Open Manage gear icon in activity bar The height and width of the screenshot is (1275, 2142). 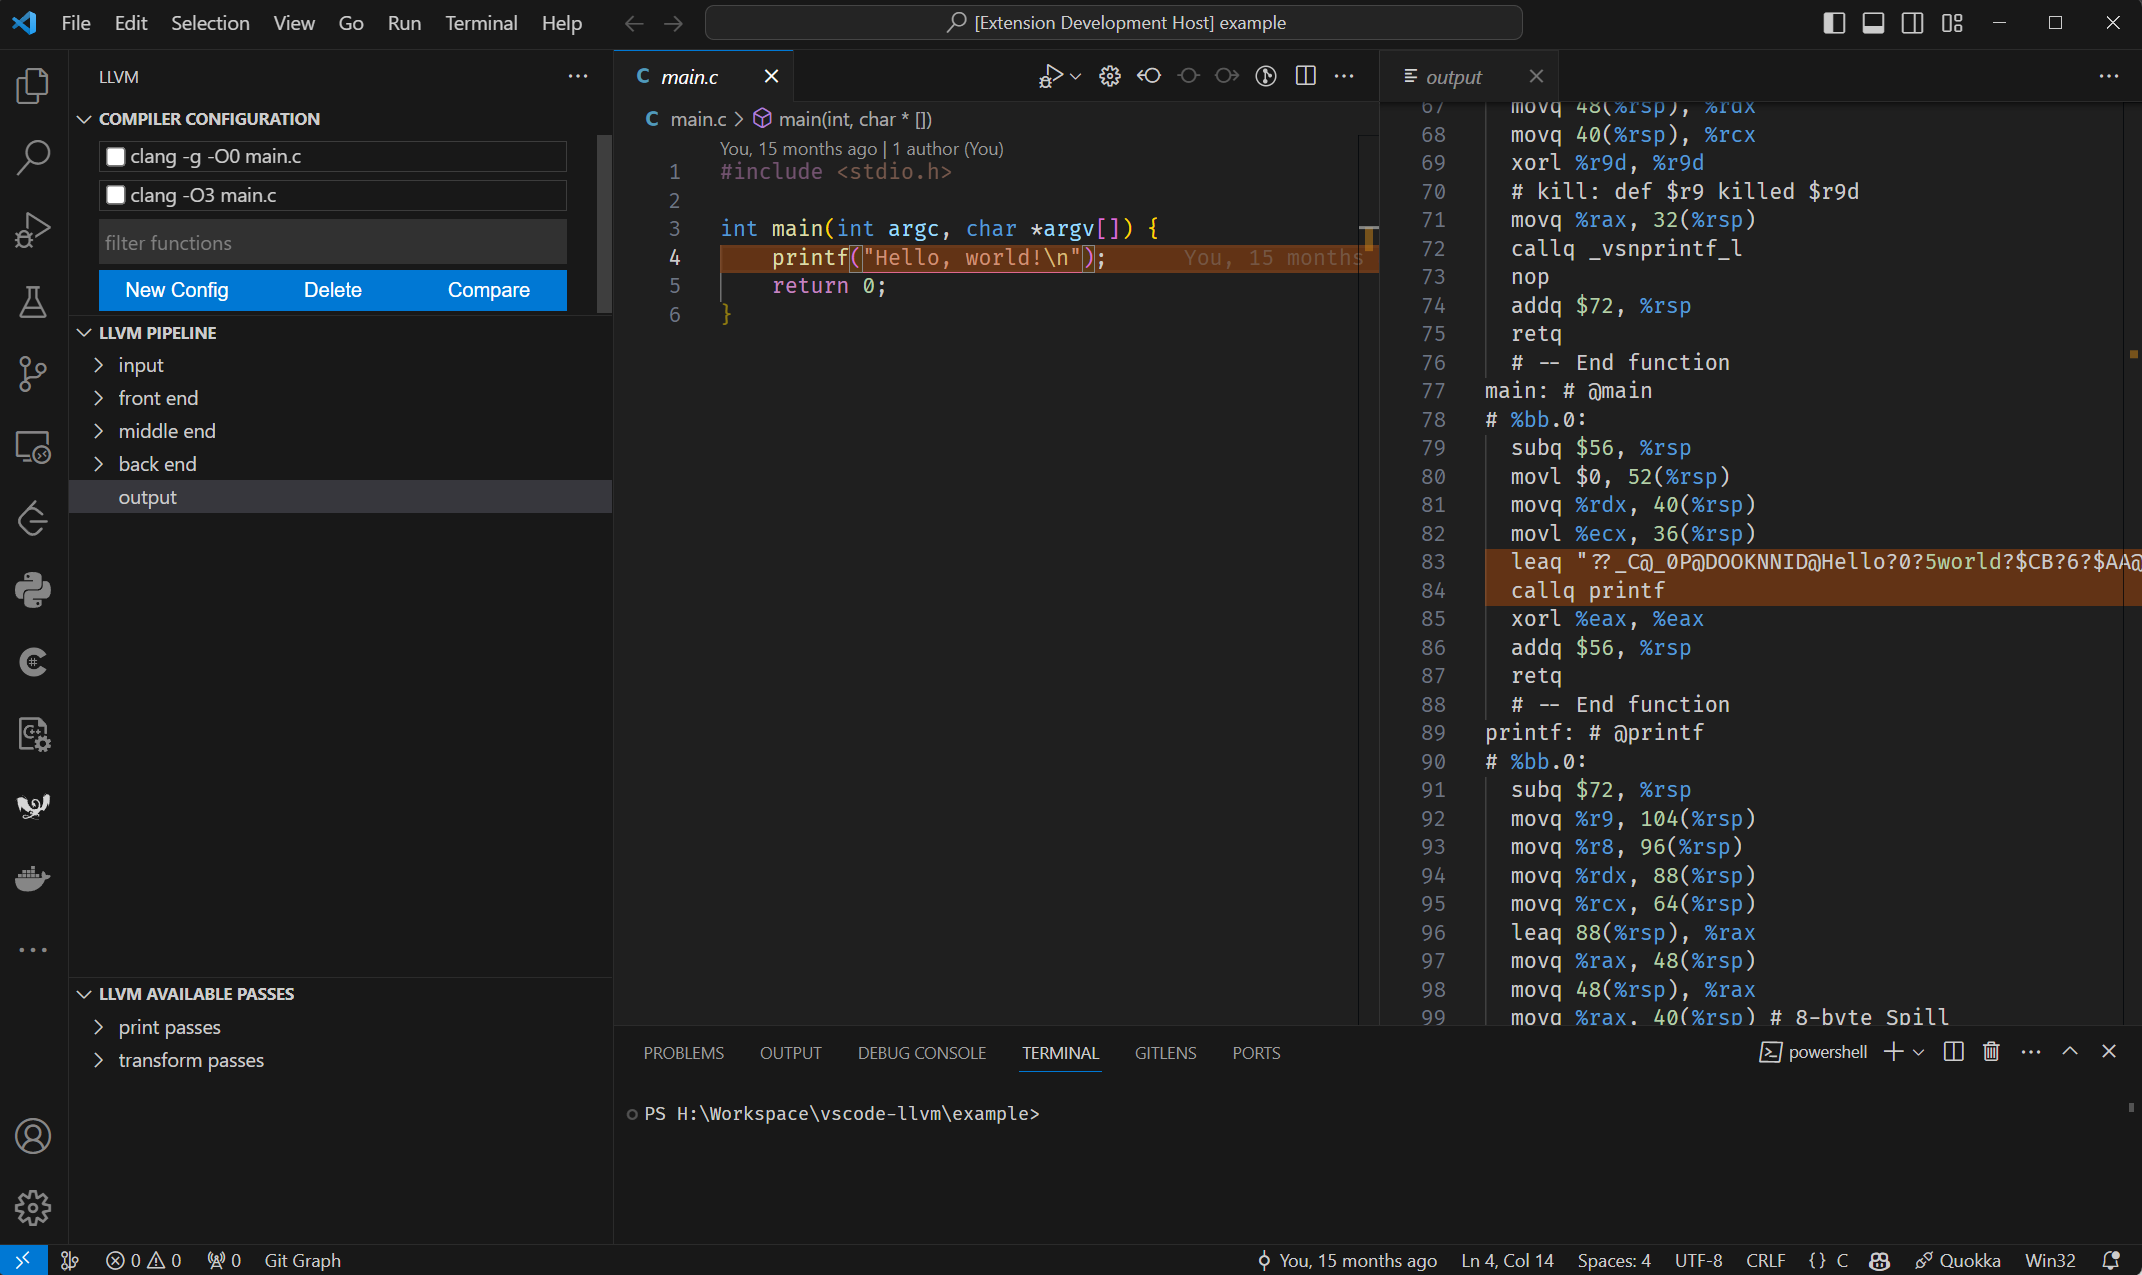[x=33, y=1208]
